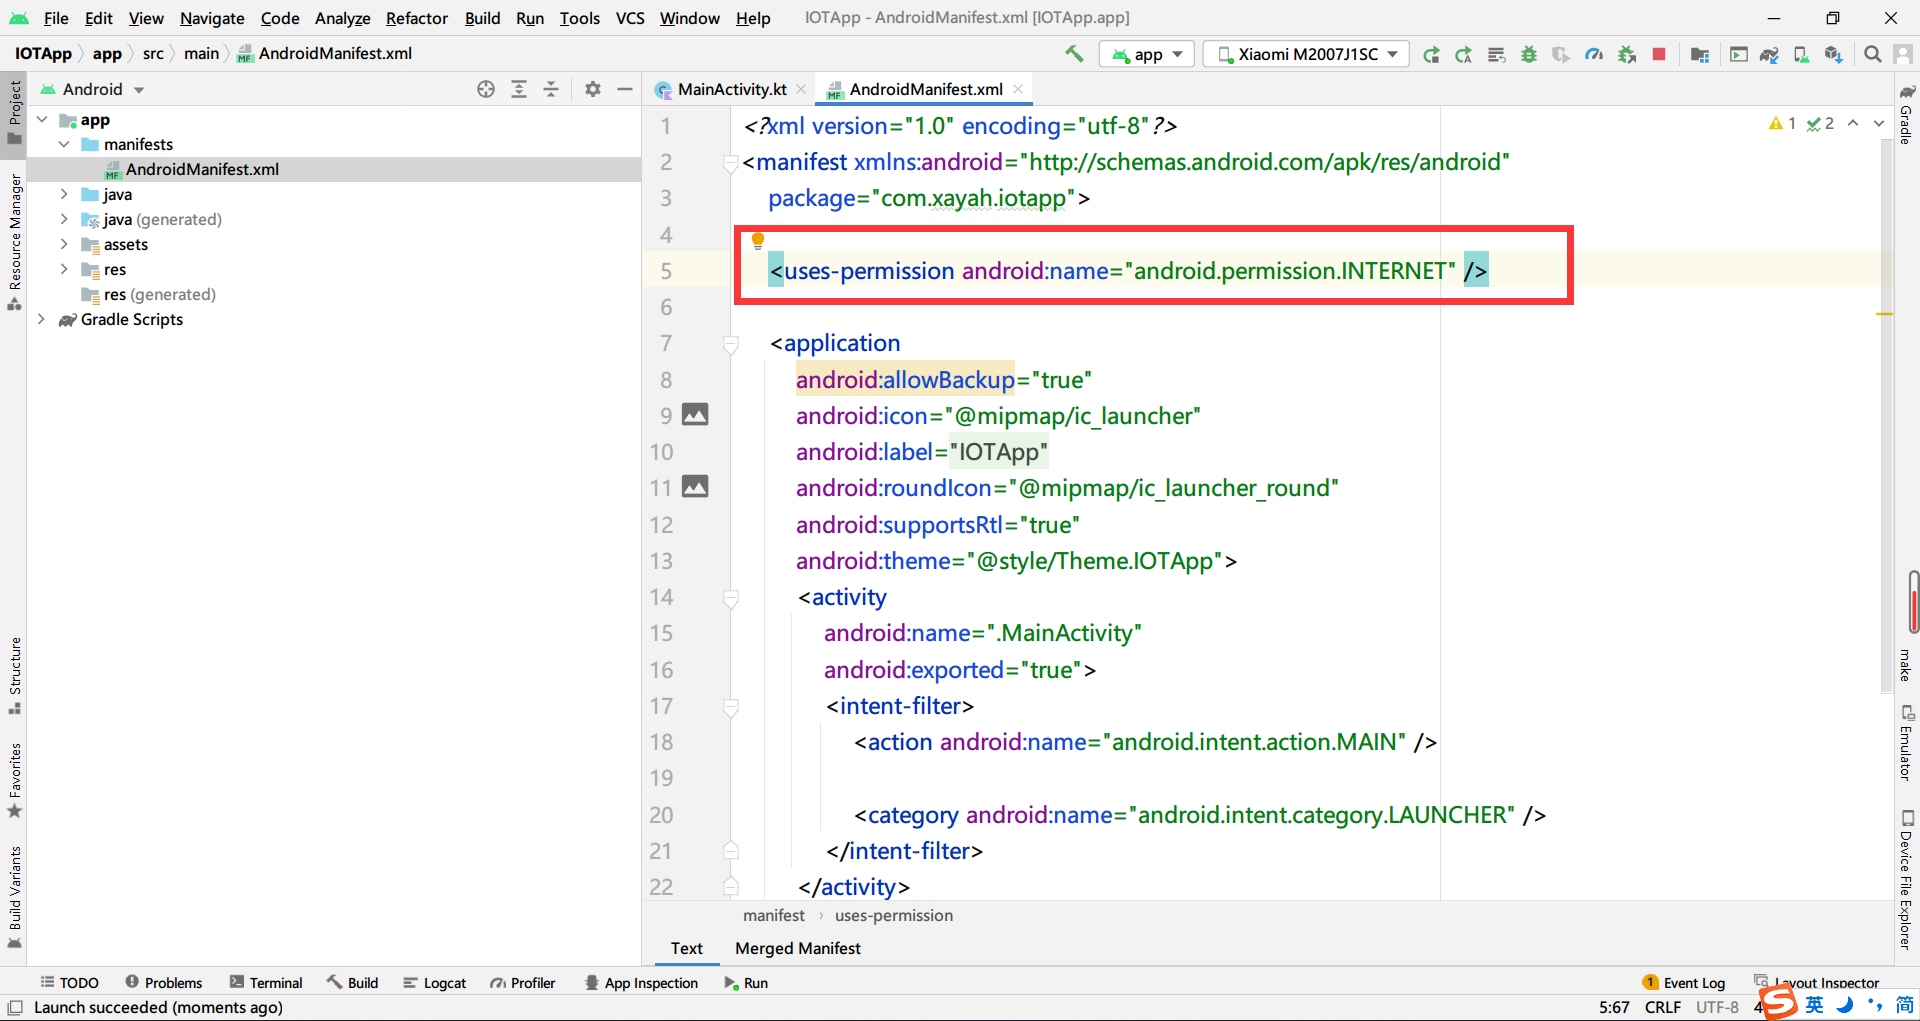
Task: Collapse all nodes in Project tree
Action: [551, 89]
